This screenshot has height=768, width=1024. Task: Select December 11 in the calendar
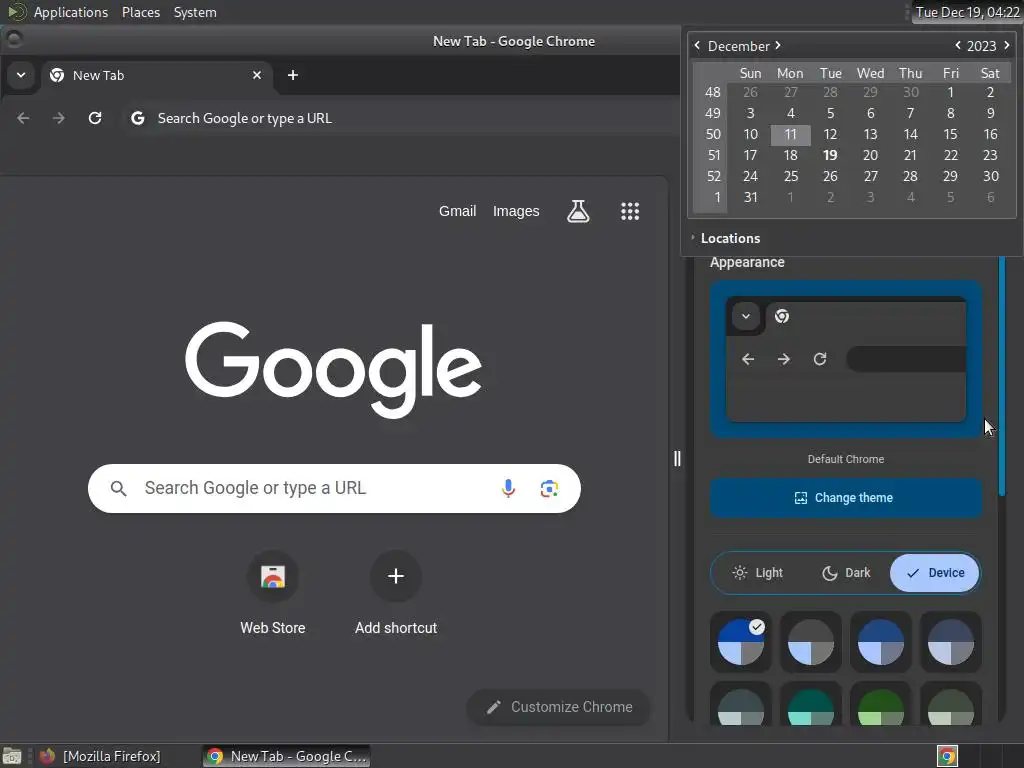(x=790, y=135)
